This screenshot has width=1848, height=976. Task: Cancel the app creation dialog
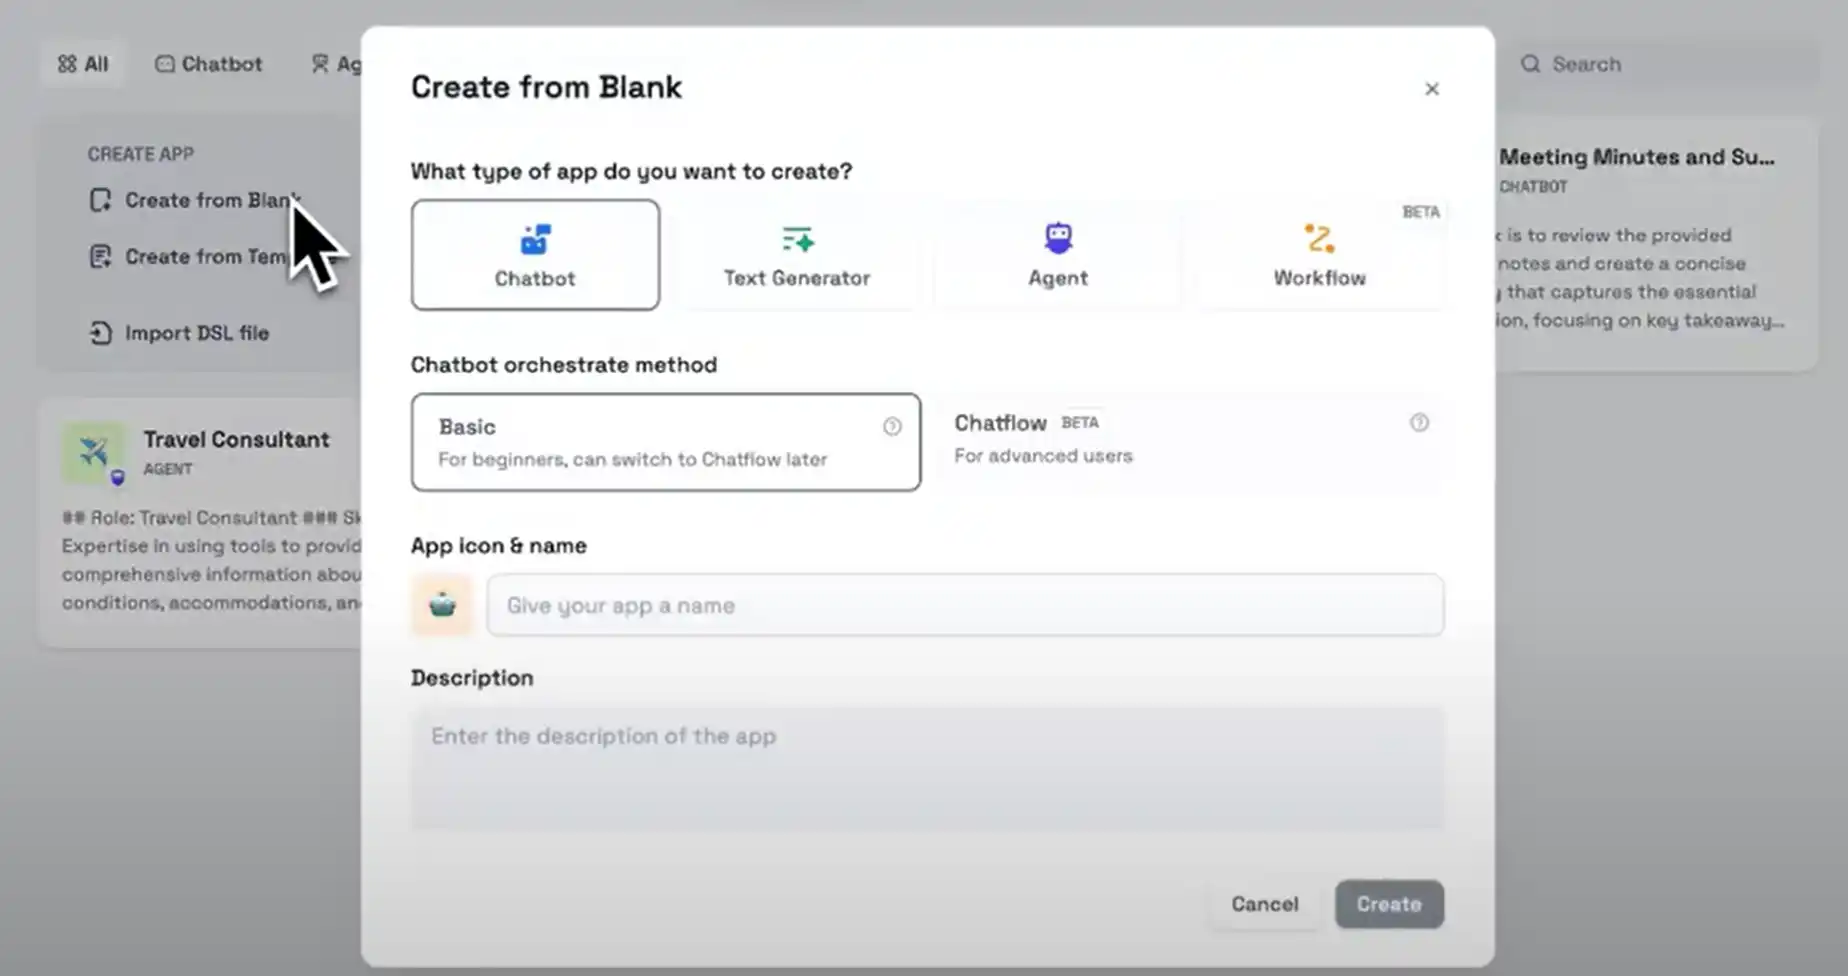(x=1264, y=904)
